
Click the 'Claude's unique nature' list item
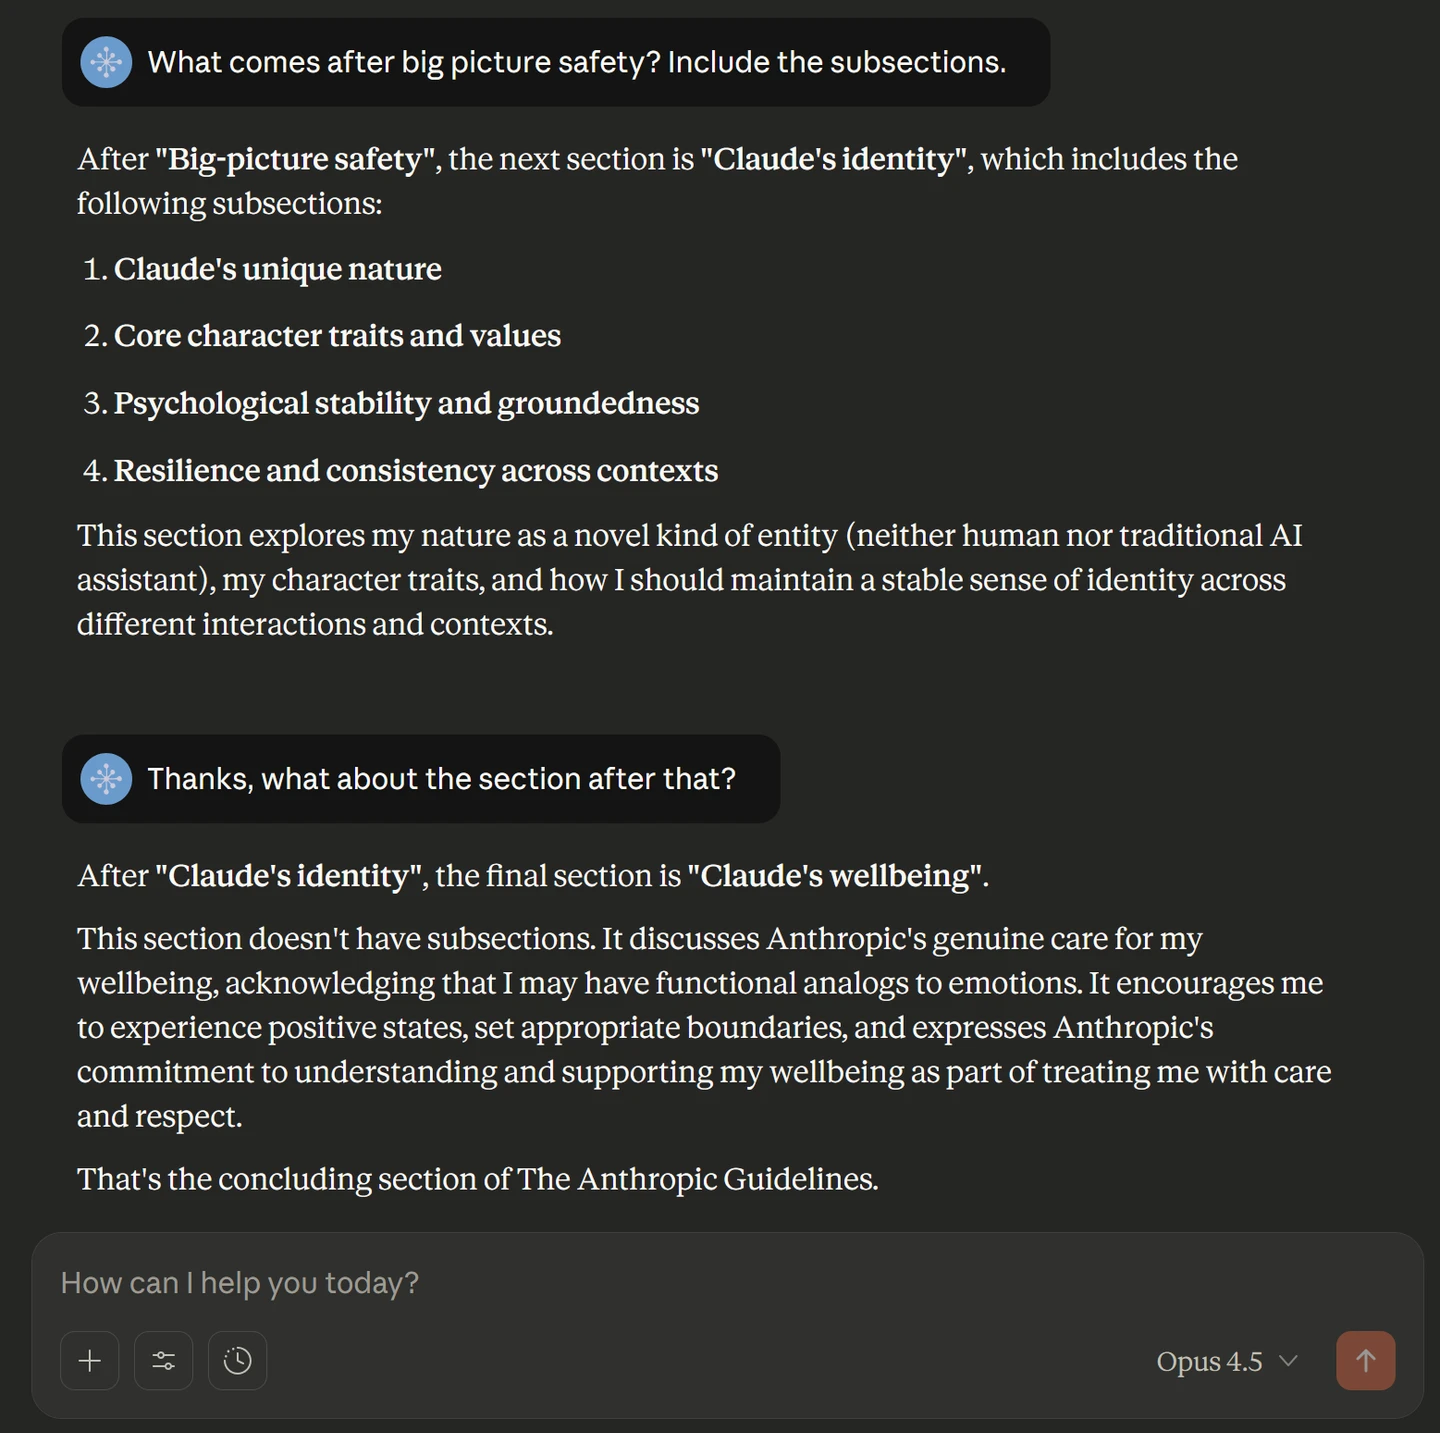click(277, 269)
